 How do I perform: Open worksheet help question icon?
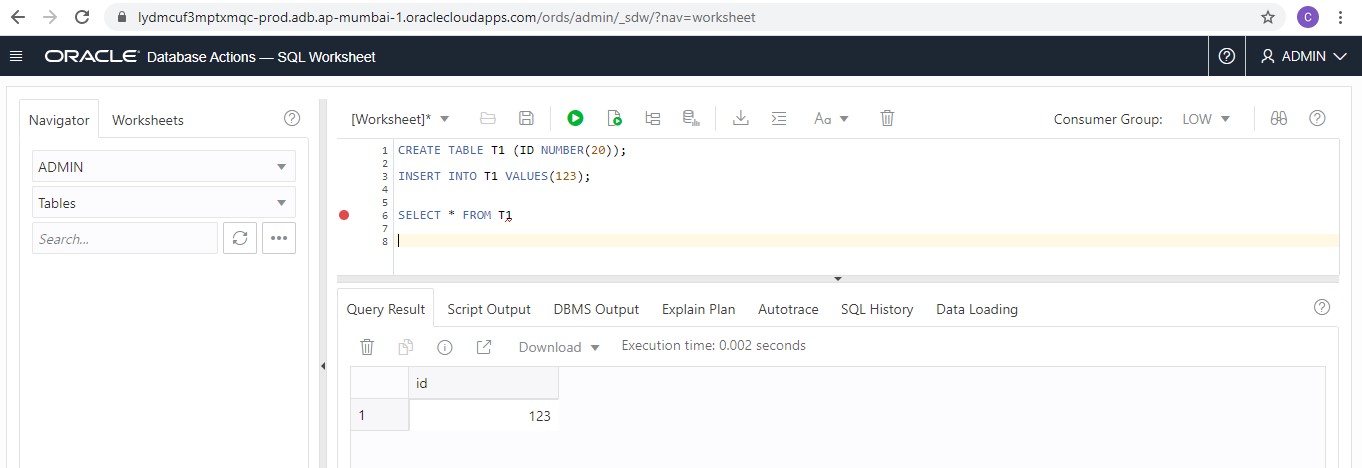tap(1317, 118)
